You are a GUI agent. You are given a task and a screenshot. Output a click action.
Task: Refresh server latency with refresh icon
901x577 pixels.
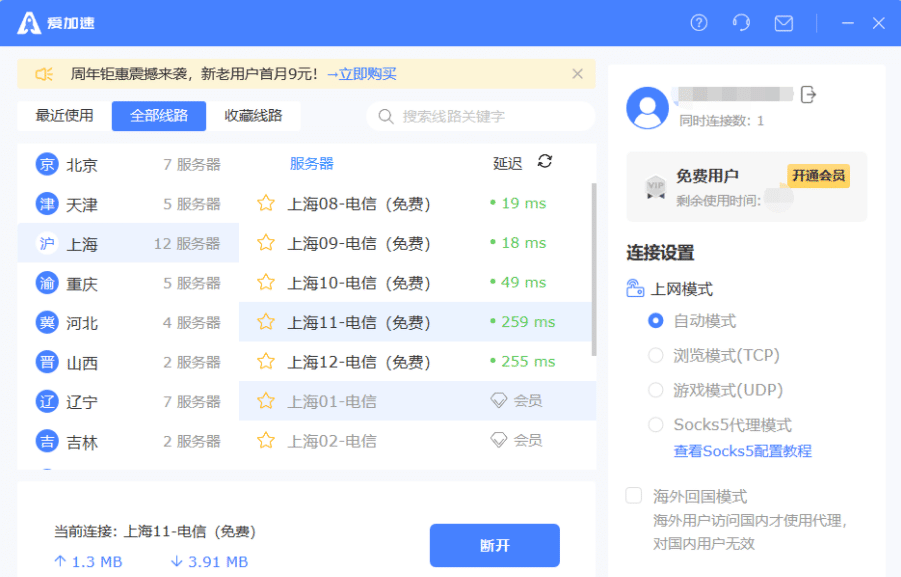click(x=545, y=161)
